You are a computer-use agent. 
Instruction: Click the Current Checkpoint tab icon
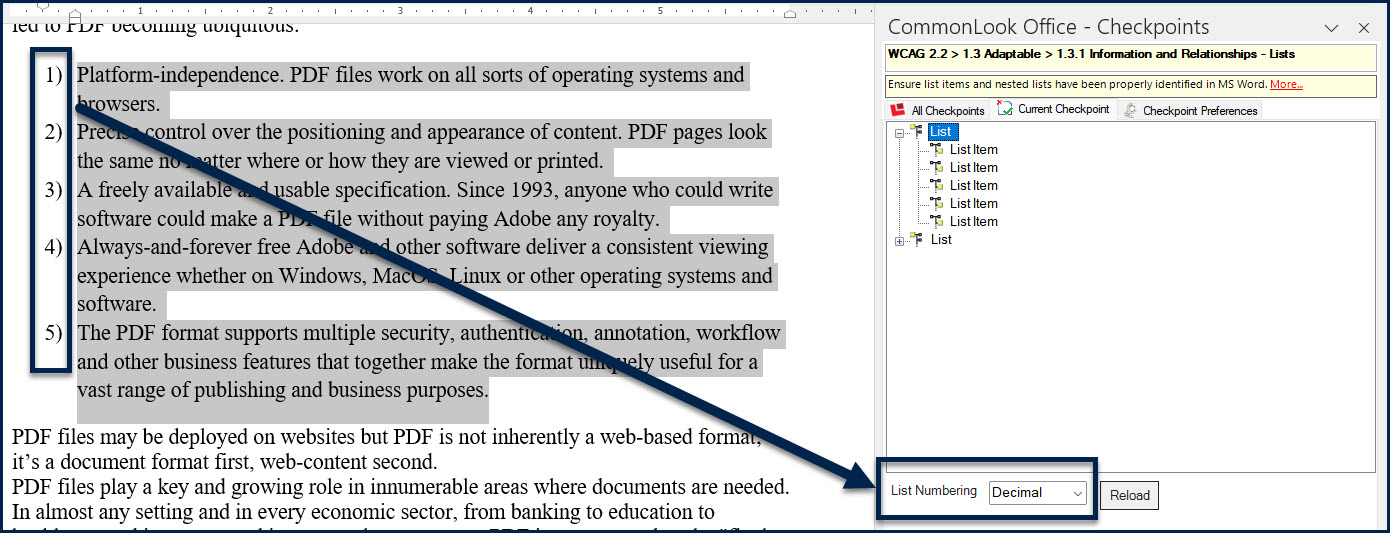[x=1005, y=109]
